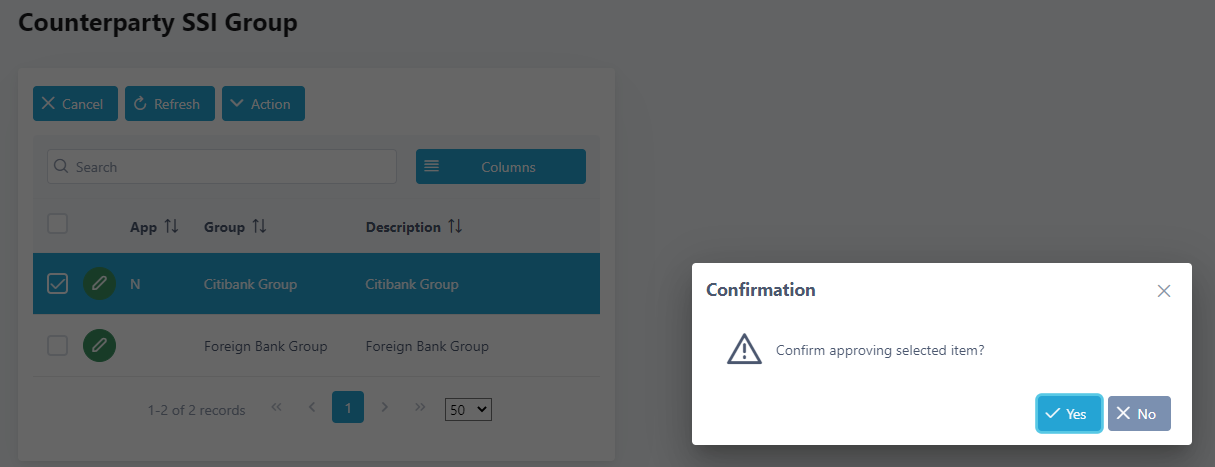Confirm approval with the Yes button

tap(1068, 414)
